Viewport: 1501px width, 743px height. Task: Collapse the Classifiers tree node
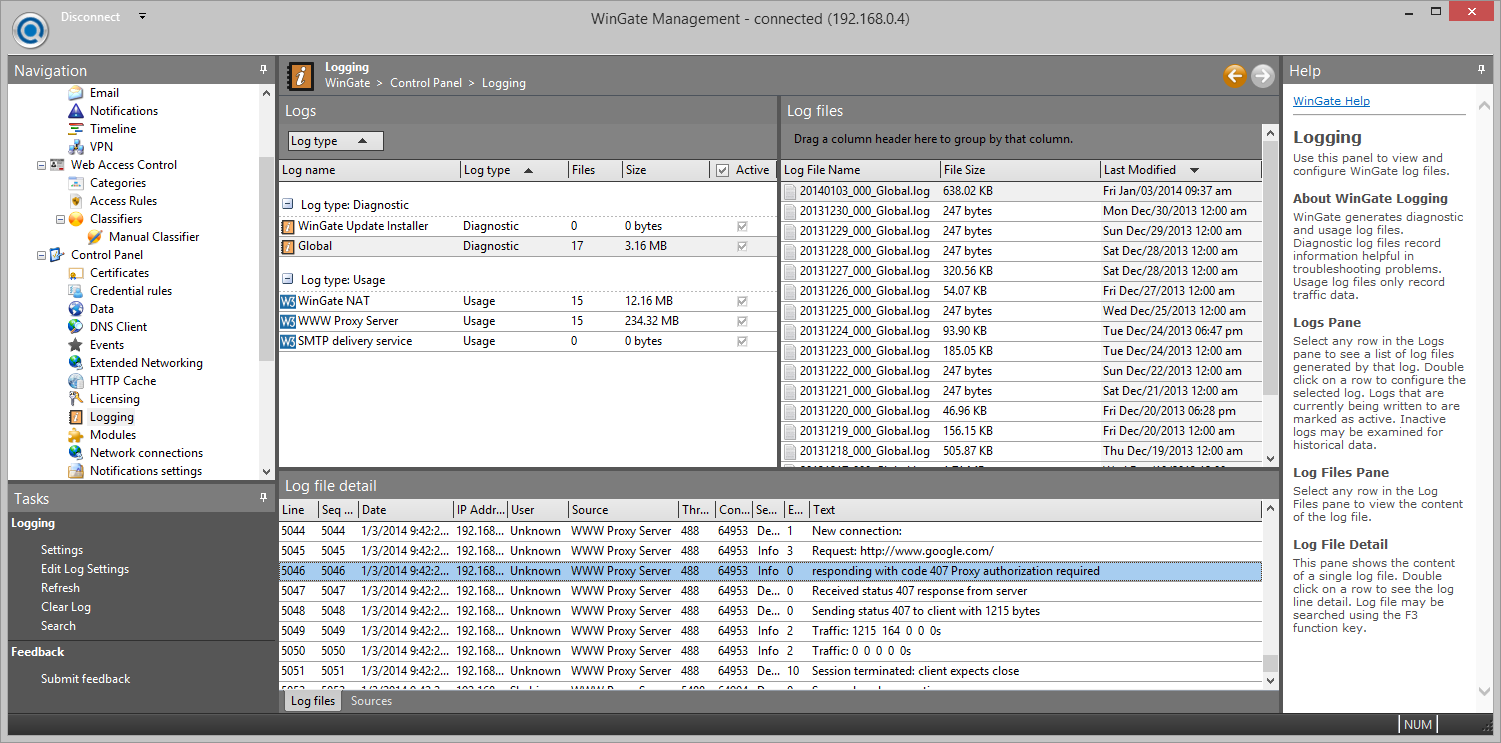(x=60, y=219)
